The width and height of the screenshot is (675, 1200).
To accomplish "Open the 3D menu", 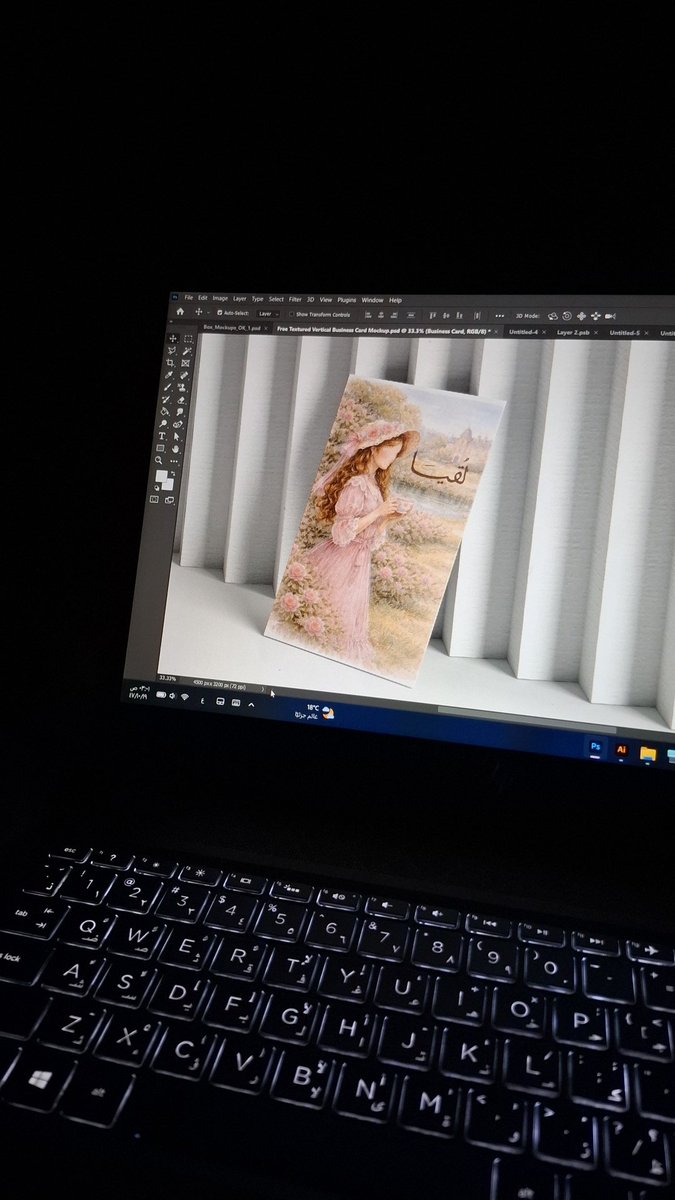I will click(311, 300).
